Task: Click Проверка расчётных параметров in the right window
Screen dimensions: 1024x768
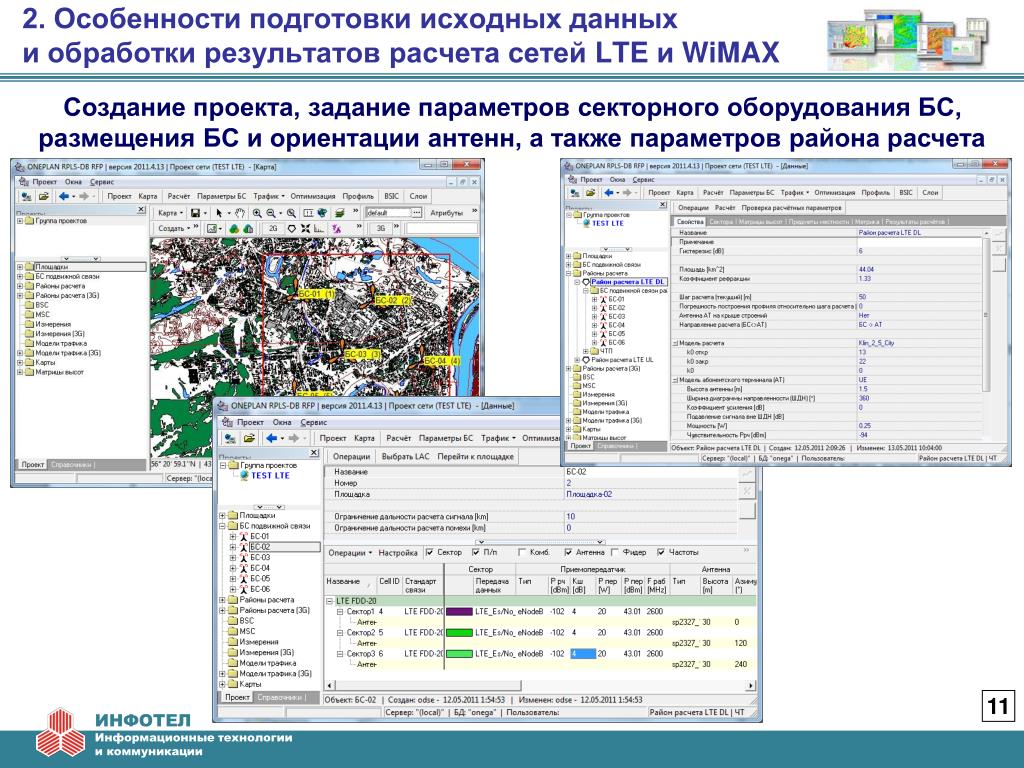Action: [x=792, y=208]
